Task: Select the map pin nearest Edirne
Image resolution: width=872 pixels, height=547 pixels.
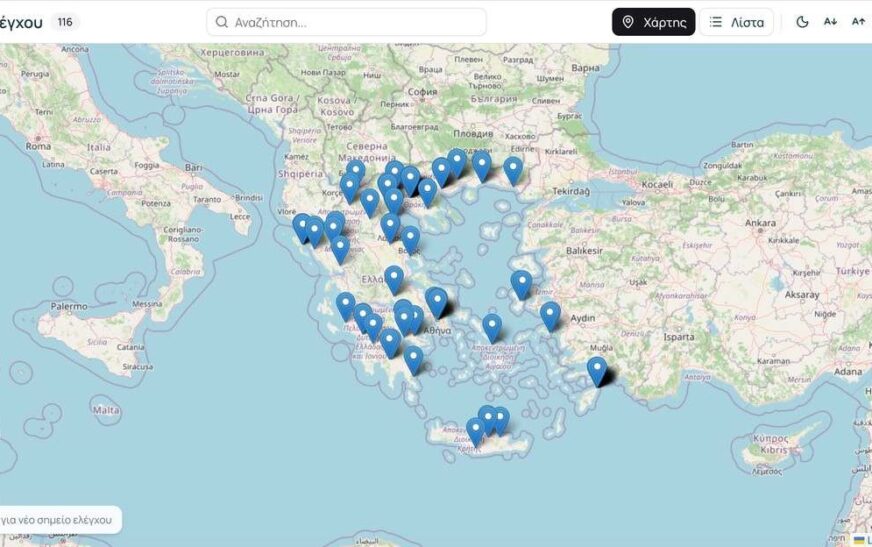Action: tap(513, 171)
